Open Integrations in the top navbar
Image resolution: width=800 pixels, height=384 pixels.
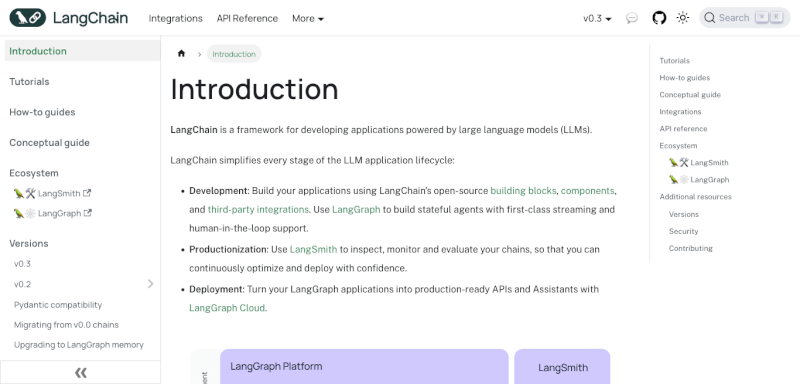176,18
